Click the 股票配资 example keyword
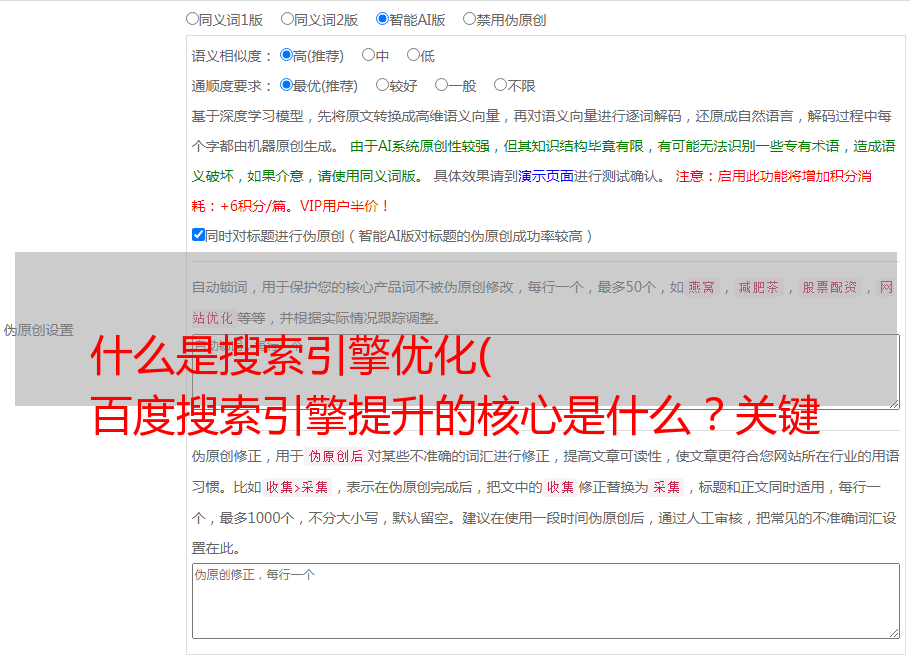The height and width of the screenshot is (658, 911). [x=830, y=287]
